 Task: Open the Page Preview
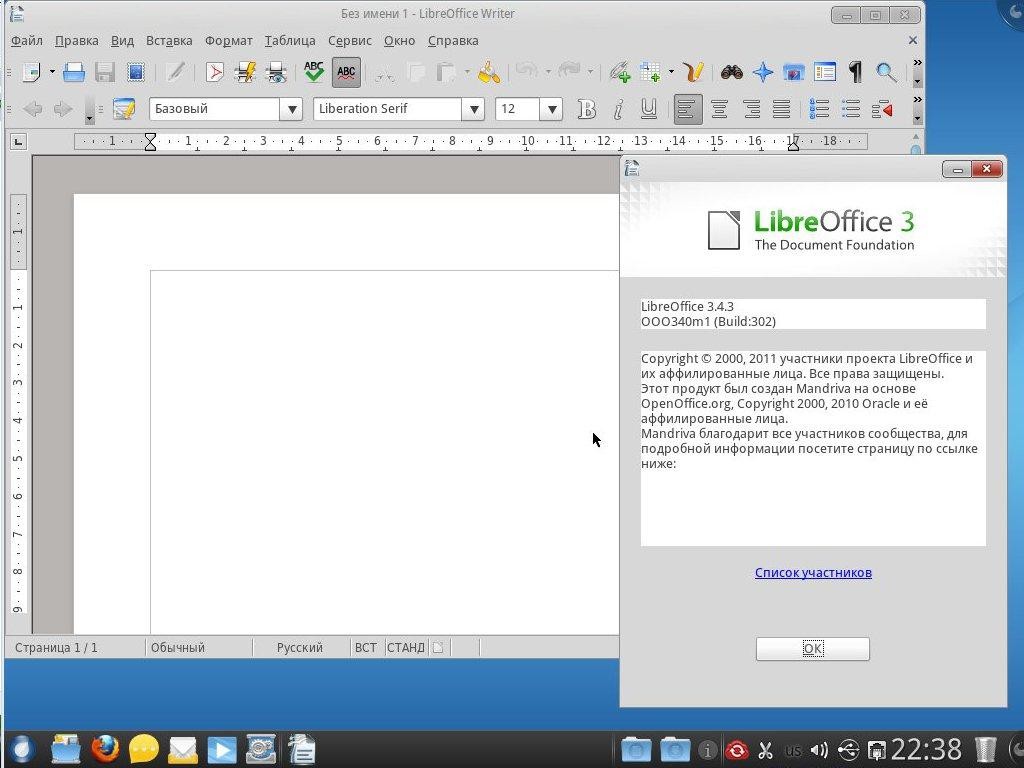[277, 72]
